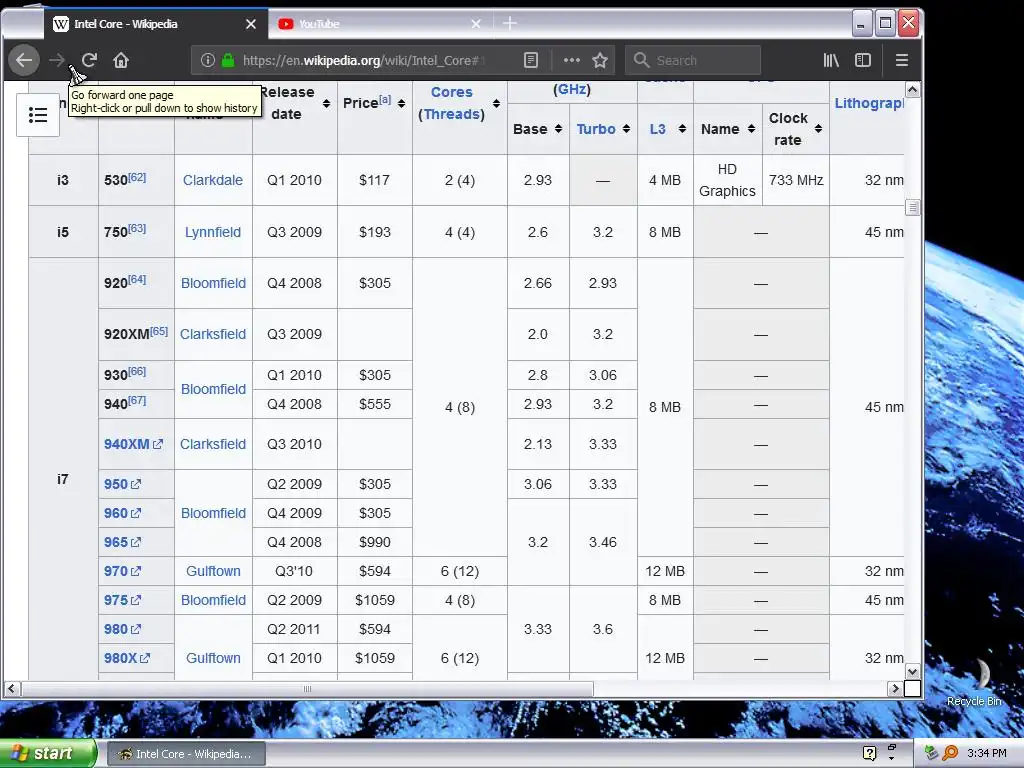Jump to citation 65 beside 920XM
1024x768 pixels.
[159, 331]
